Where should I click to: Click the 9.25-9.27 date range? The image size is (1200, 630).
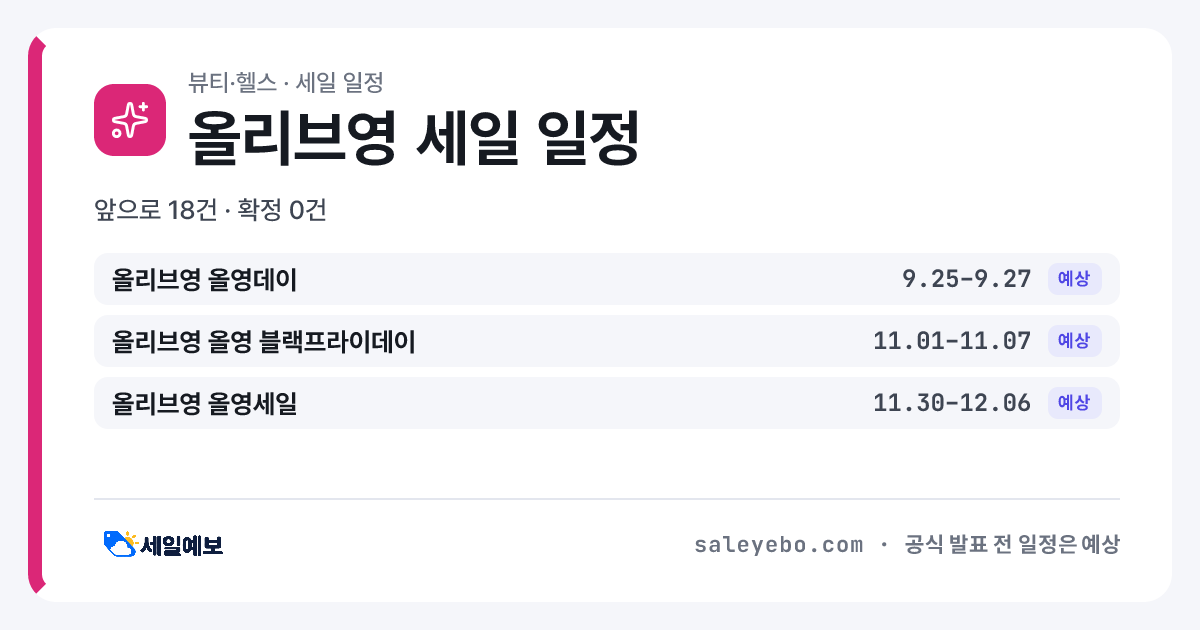click(966, 279)
